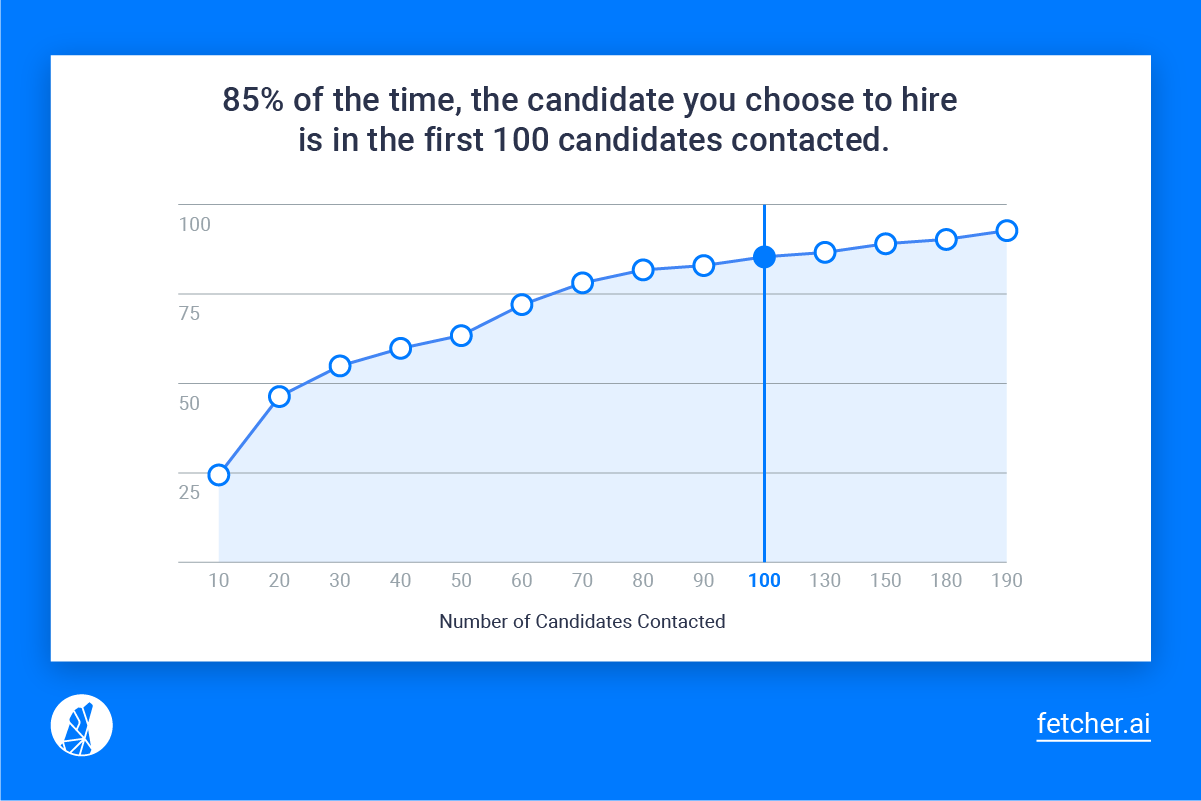1201x801 pixels.
Task: Select the data point above 130
Action: [825, 252]
